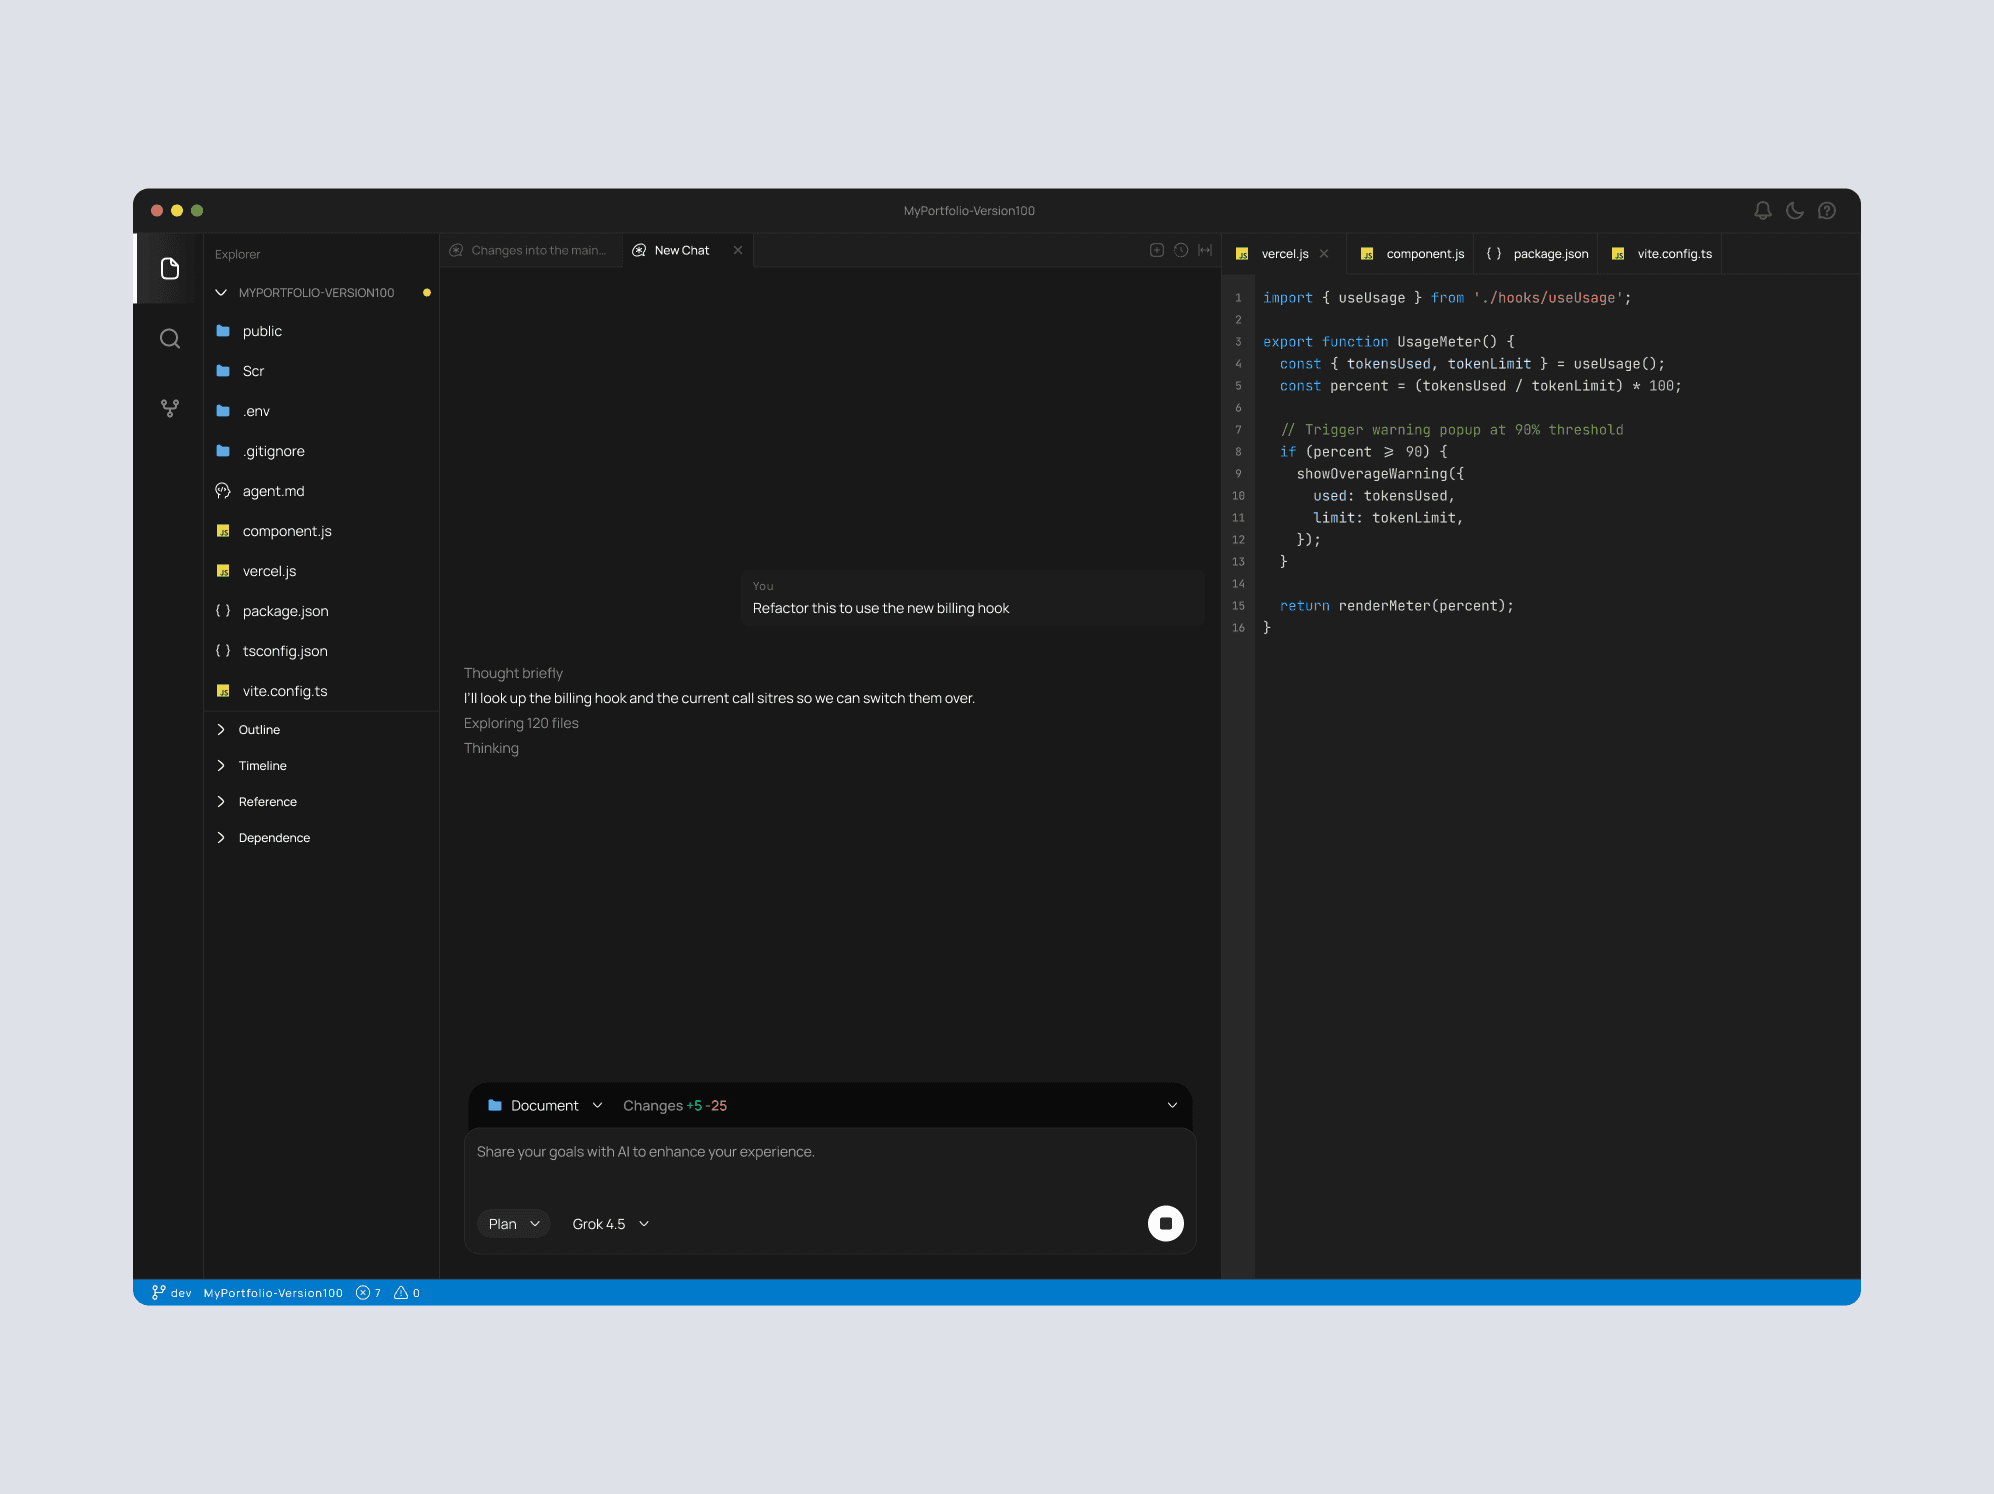Collapse the MYPORTFOLIO-VERSION100 root folder

(x=221, y=293)
